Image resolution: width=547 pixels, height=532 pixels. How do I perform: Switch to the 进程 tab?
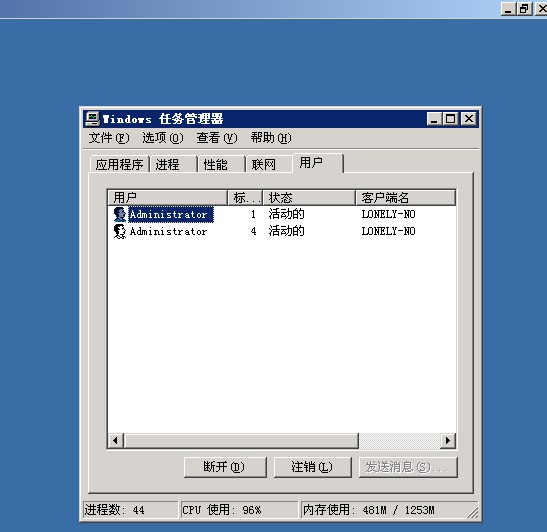coord(173,164)
